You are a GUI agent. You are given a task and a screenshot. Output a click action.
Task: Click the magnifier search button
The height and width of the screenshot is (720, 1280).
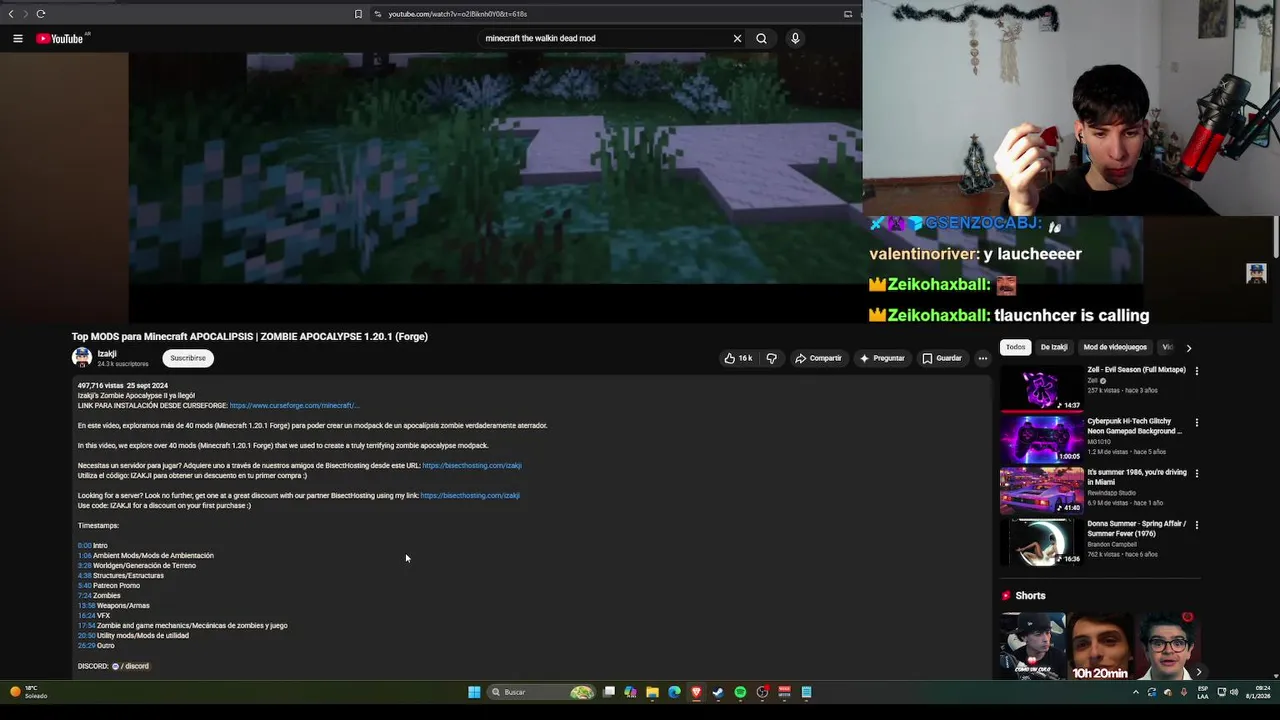click(x=761, y=38)
